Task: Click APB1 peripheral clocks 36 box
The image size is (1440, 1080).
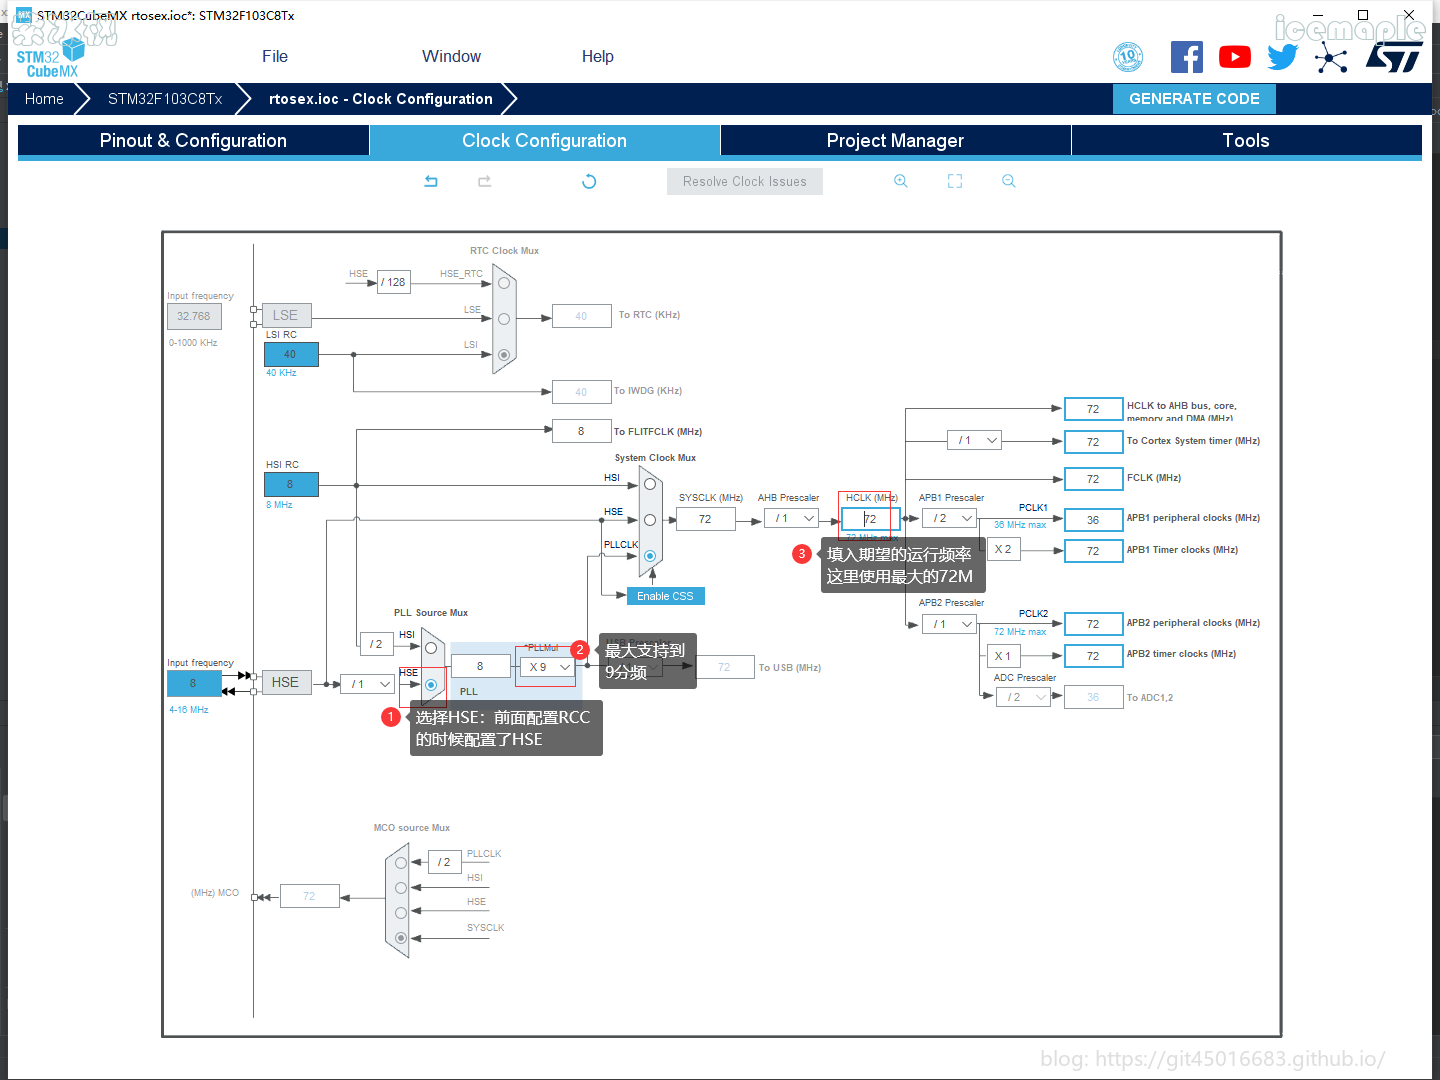Action: [x=1093, y=520]
